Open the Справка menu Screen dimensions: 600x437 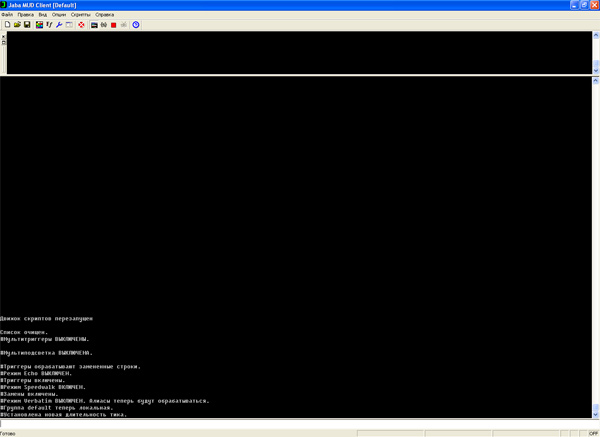point(104,15)
